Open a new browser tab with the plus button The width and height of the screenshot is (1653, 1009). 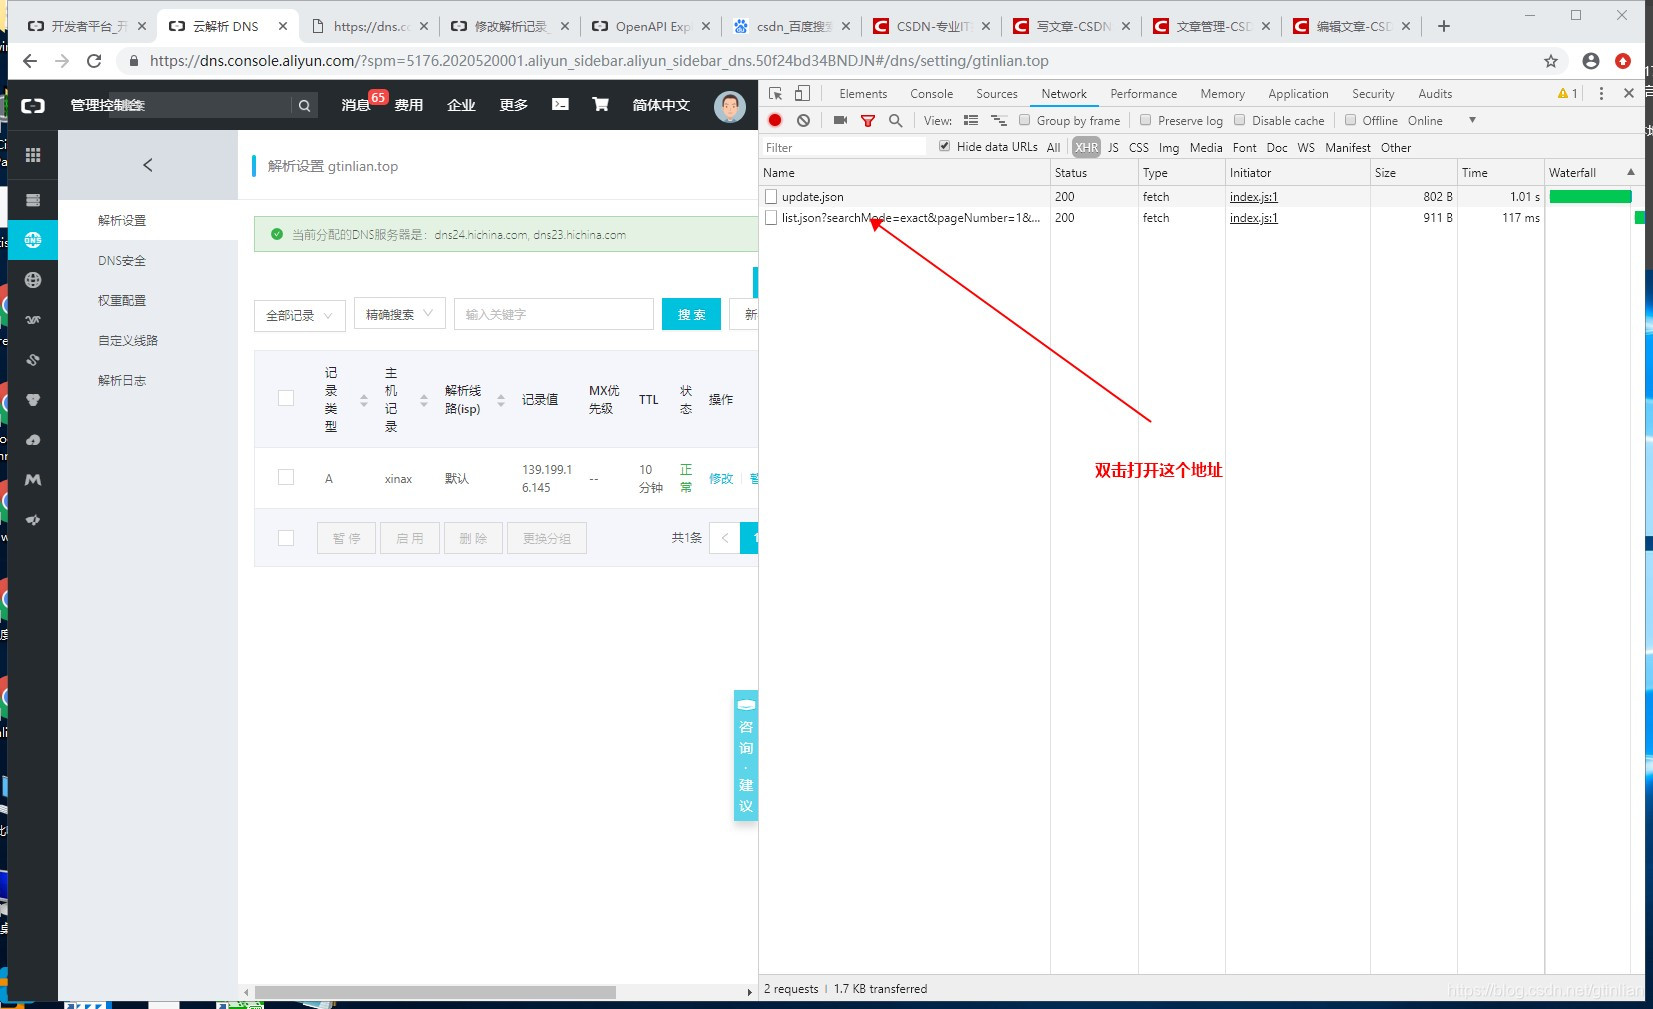(1444, 26)
